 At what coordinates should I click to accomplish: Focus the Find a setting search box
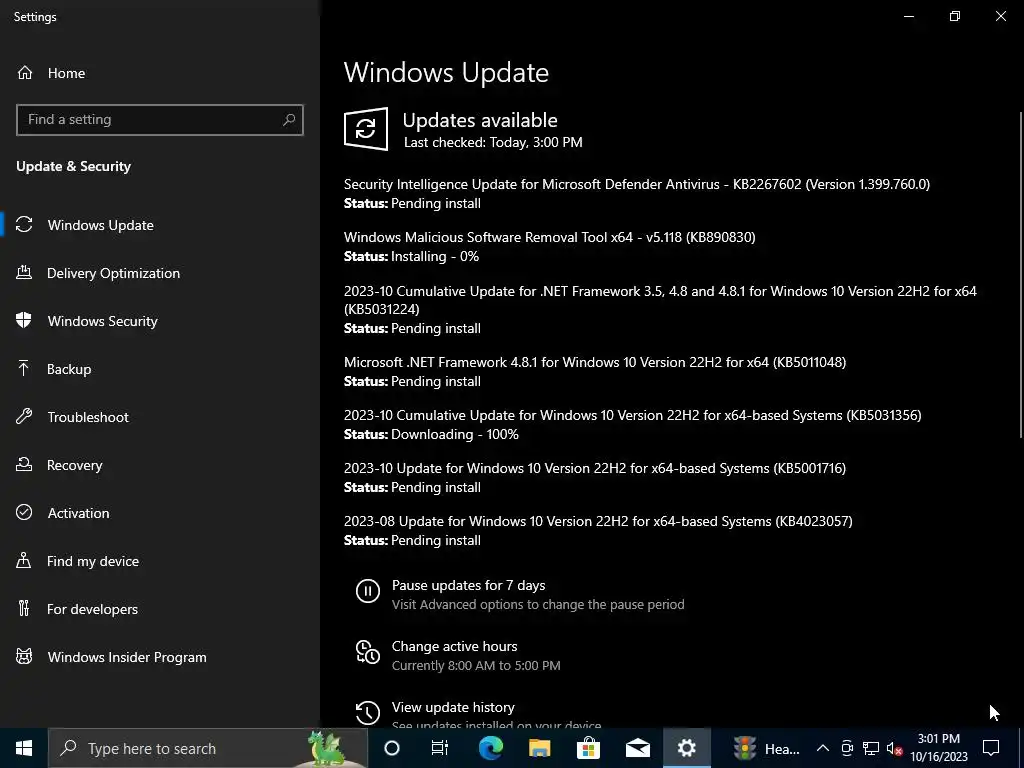pyautogui.click(x=160, y=120)
